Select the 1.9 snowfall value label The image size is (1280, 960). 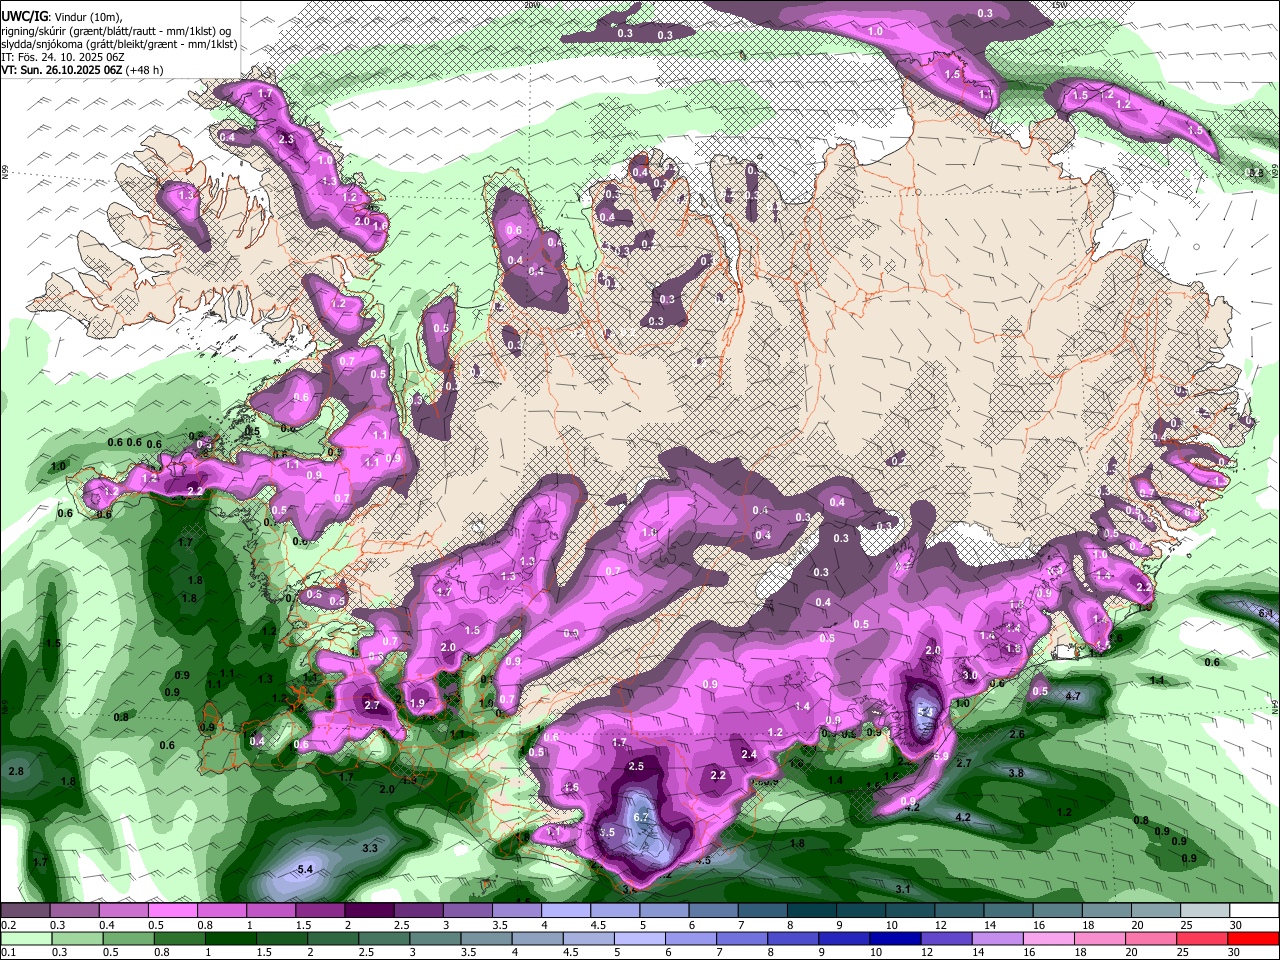pos(417,703)
